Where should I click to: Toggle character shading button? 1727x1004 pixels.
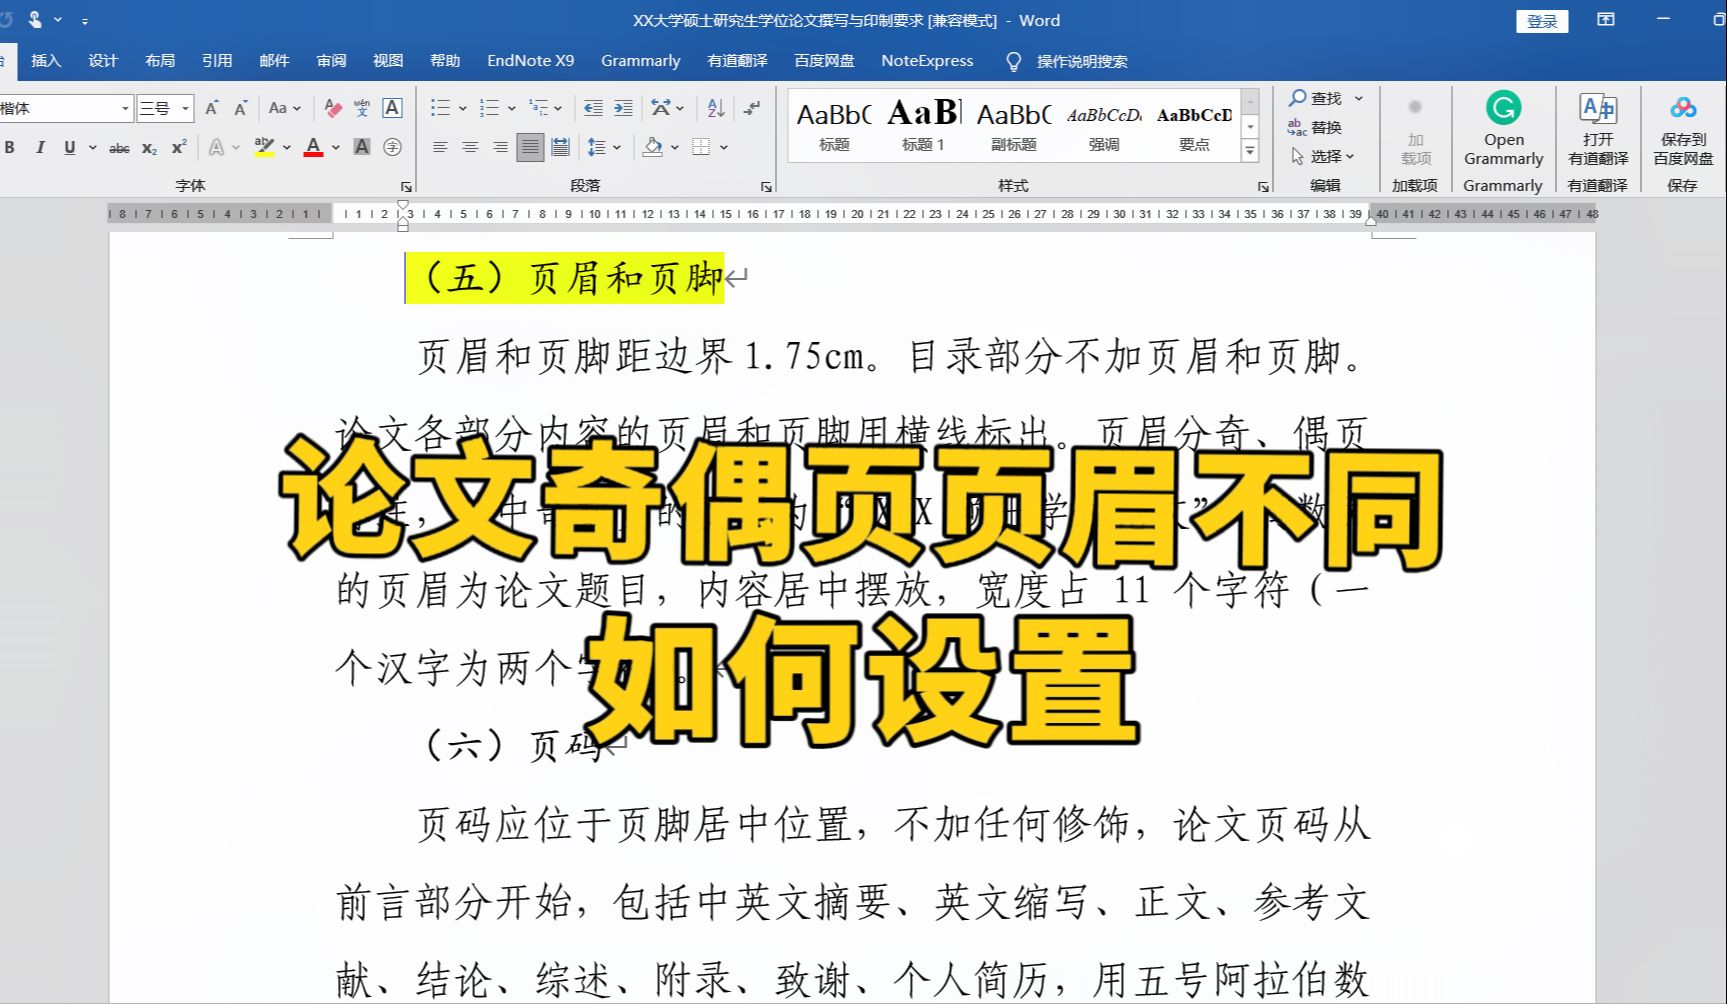(362, 148)
